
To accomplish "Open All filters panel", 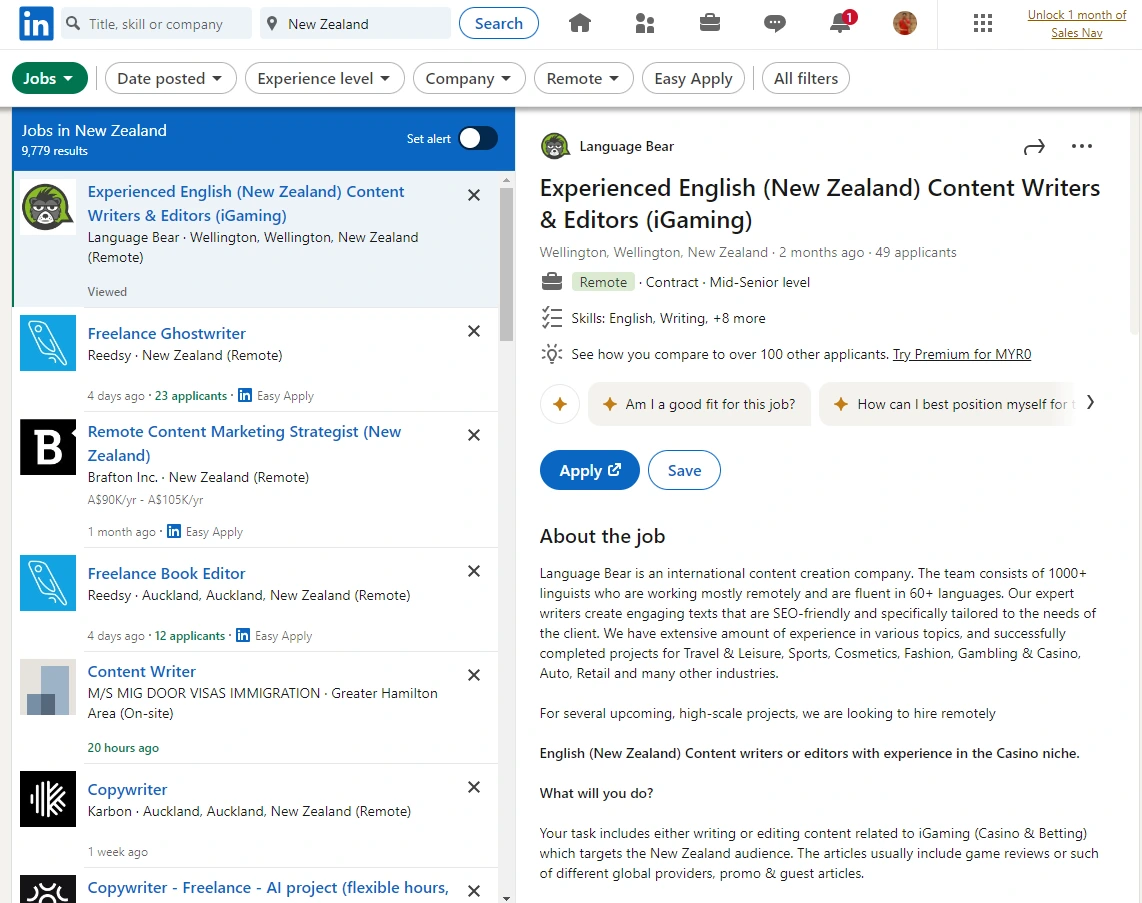I will click(x=806, y=79).
